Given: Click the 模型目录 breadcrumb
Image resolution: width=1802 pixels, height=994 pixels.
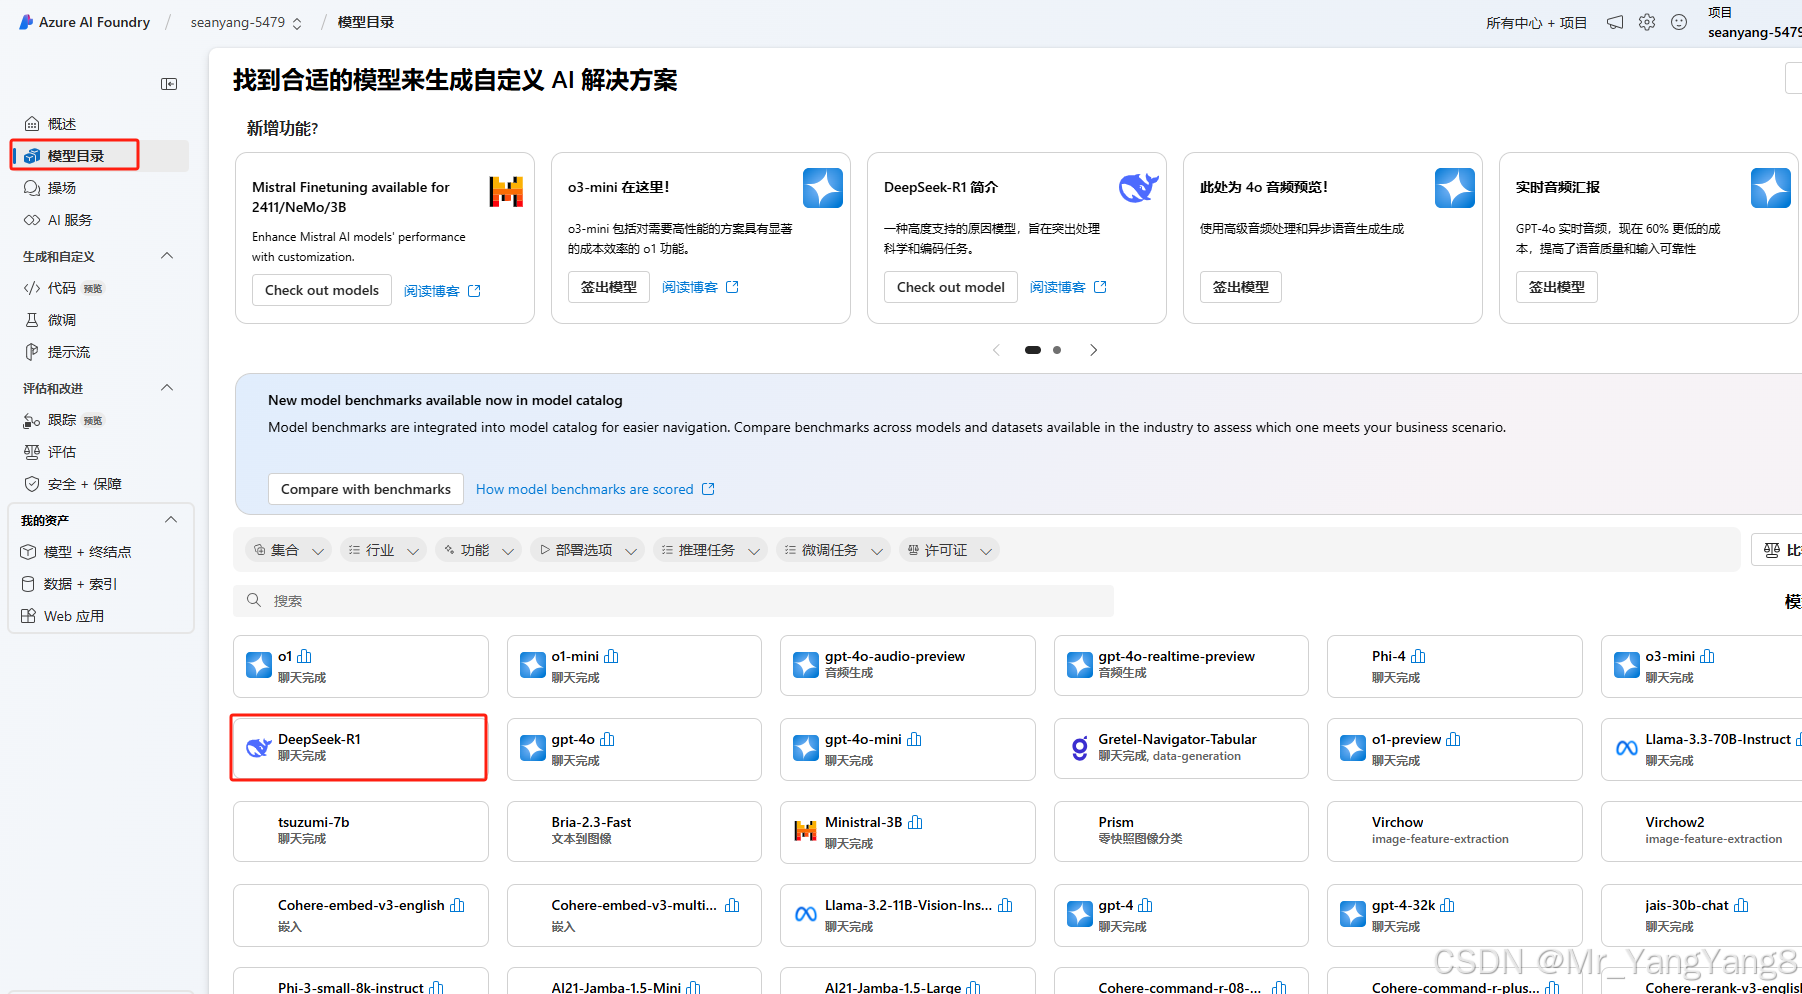Looking at the screenshot, I should (366, 22).
